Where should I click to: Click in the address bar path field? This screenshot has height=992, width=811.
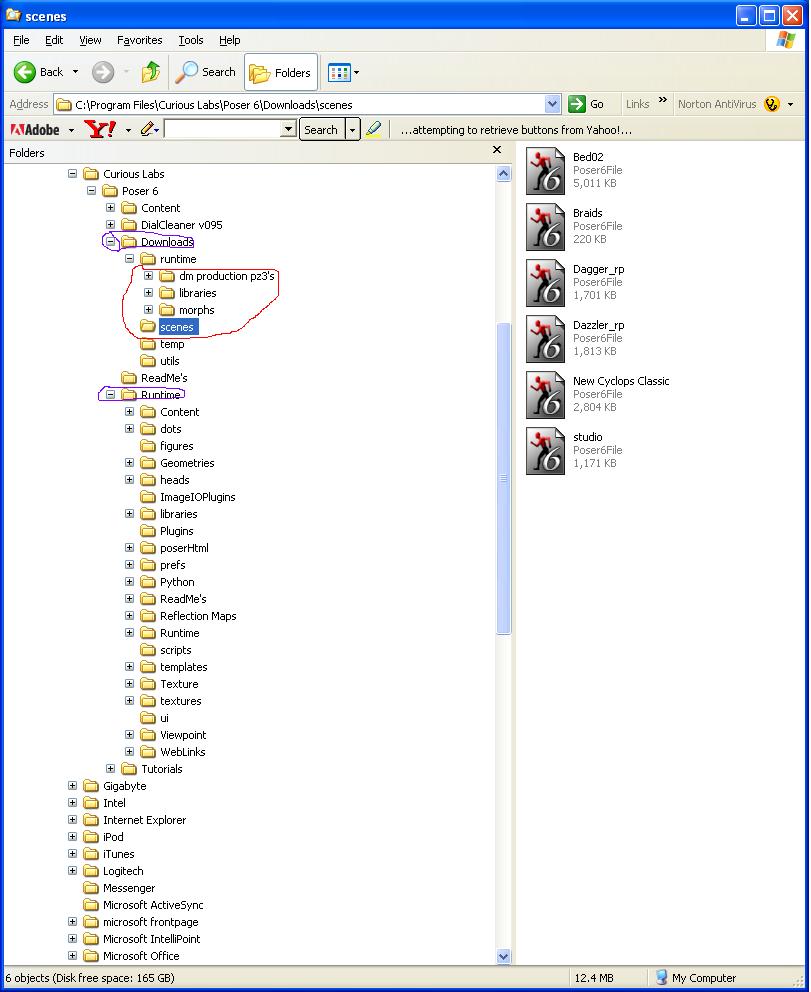coord(299,104)
